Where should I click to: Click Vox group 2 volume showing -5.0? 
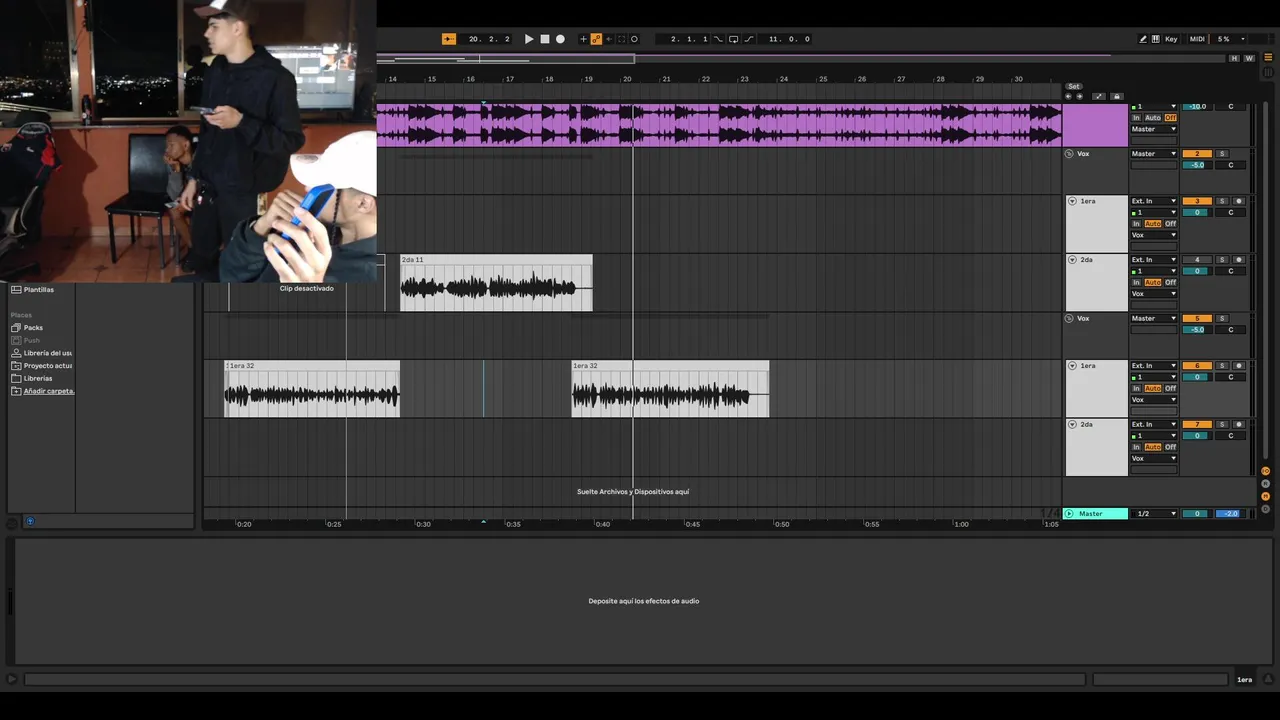(1197, 165)
